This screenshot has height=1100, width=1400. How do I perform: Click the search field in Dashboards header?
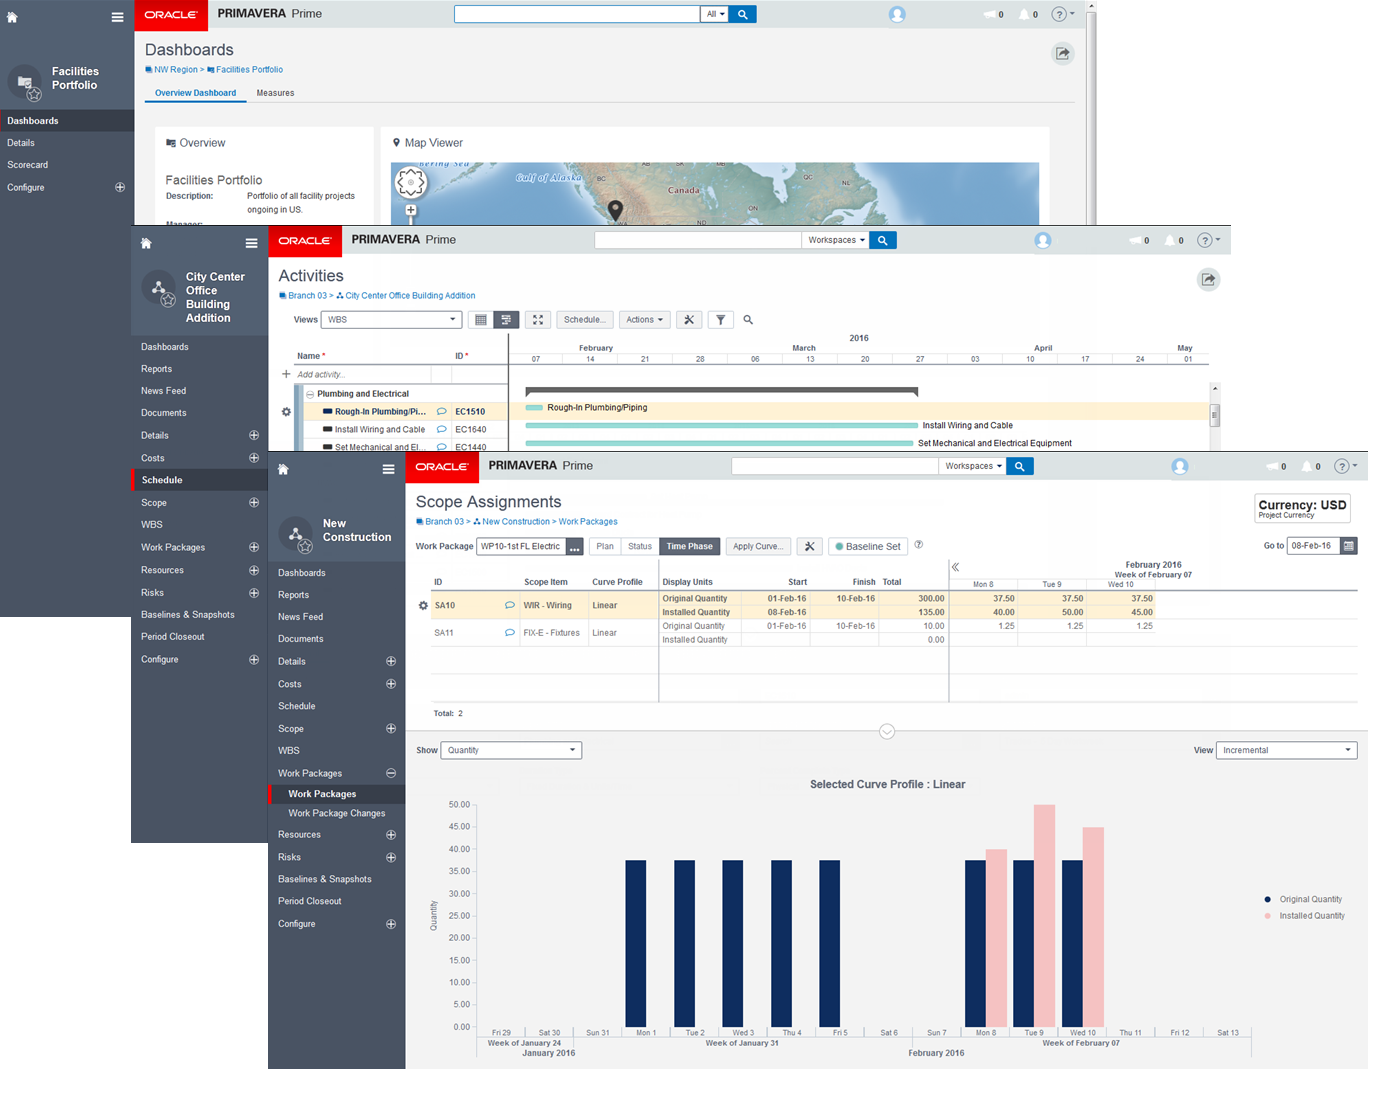coord(577,14)
